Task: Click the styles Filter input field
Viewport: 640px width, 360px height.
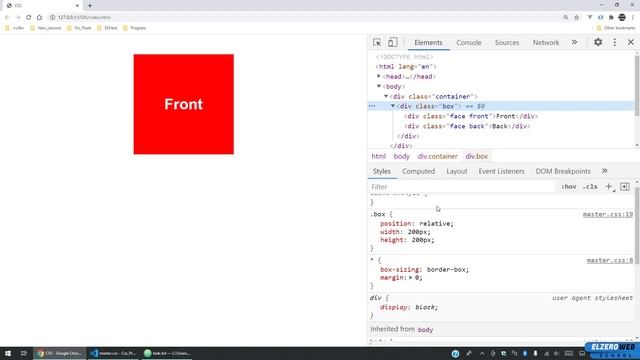Action: (461, 187)
